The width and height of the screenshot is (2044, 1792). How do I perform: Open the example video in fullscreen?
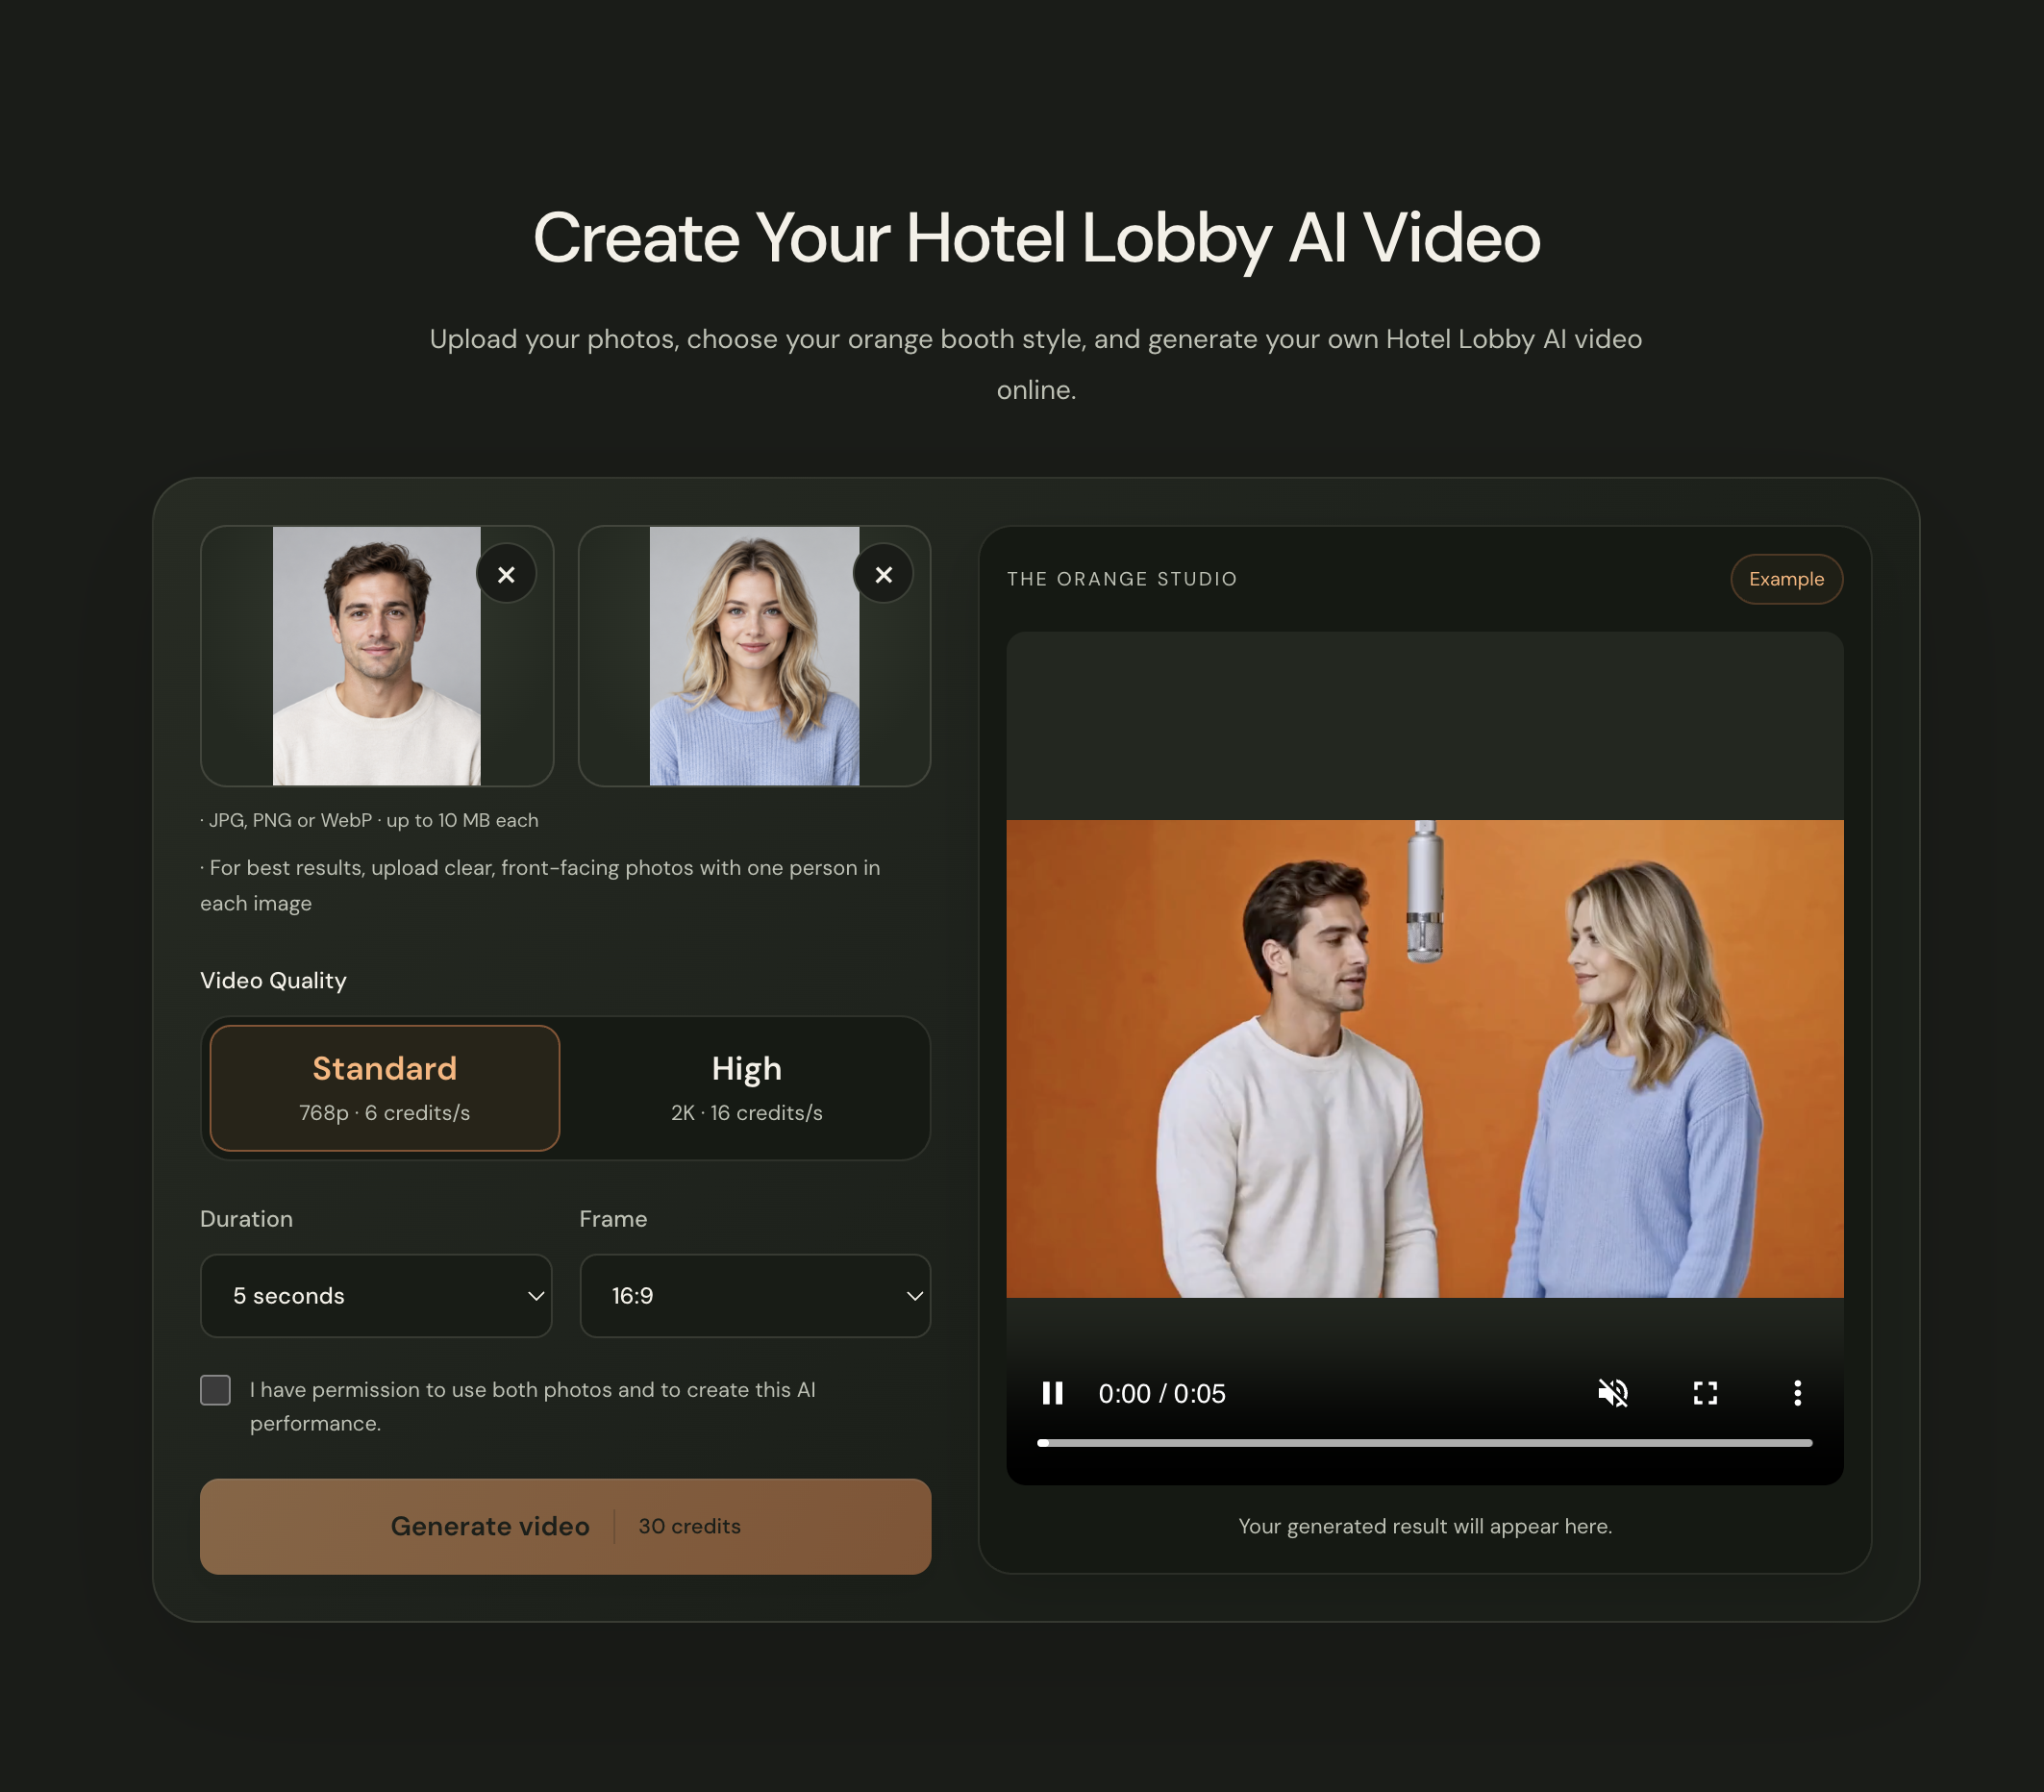pos(1705,1393)
